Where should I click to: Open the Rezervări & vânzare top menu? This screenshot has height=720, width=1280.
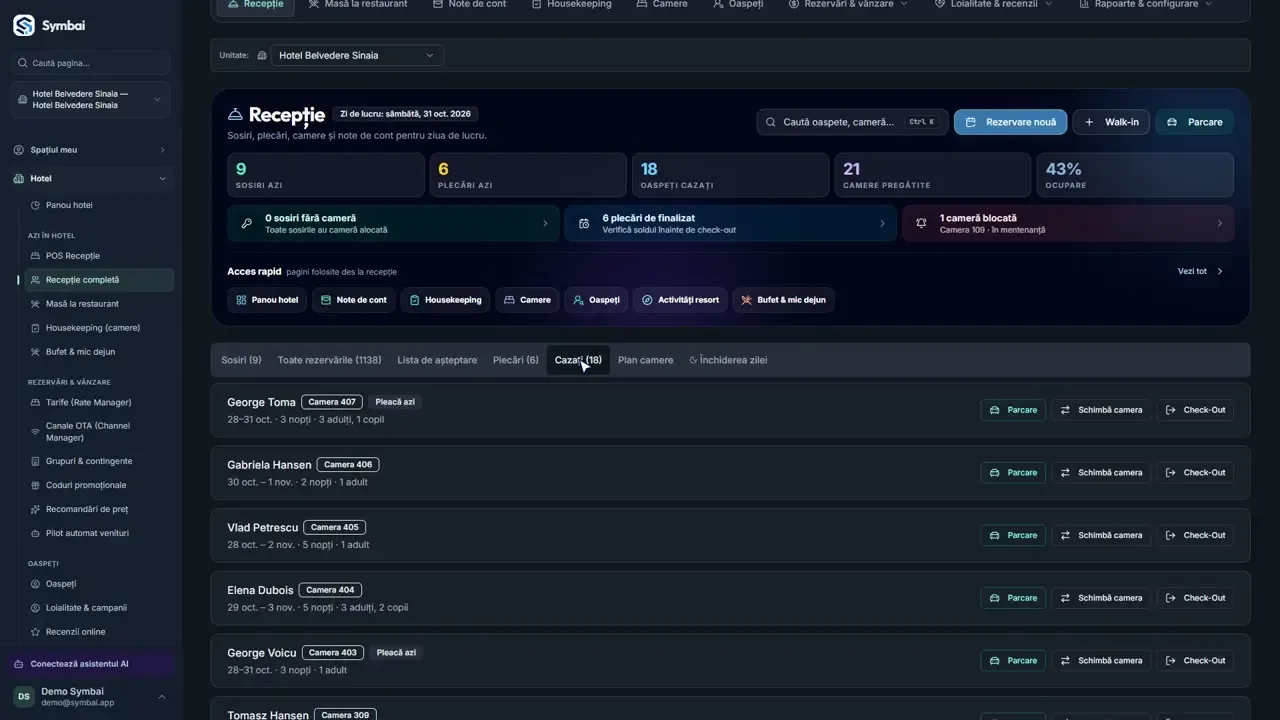click(x=848, y=5)
